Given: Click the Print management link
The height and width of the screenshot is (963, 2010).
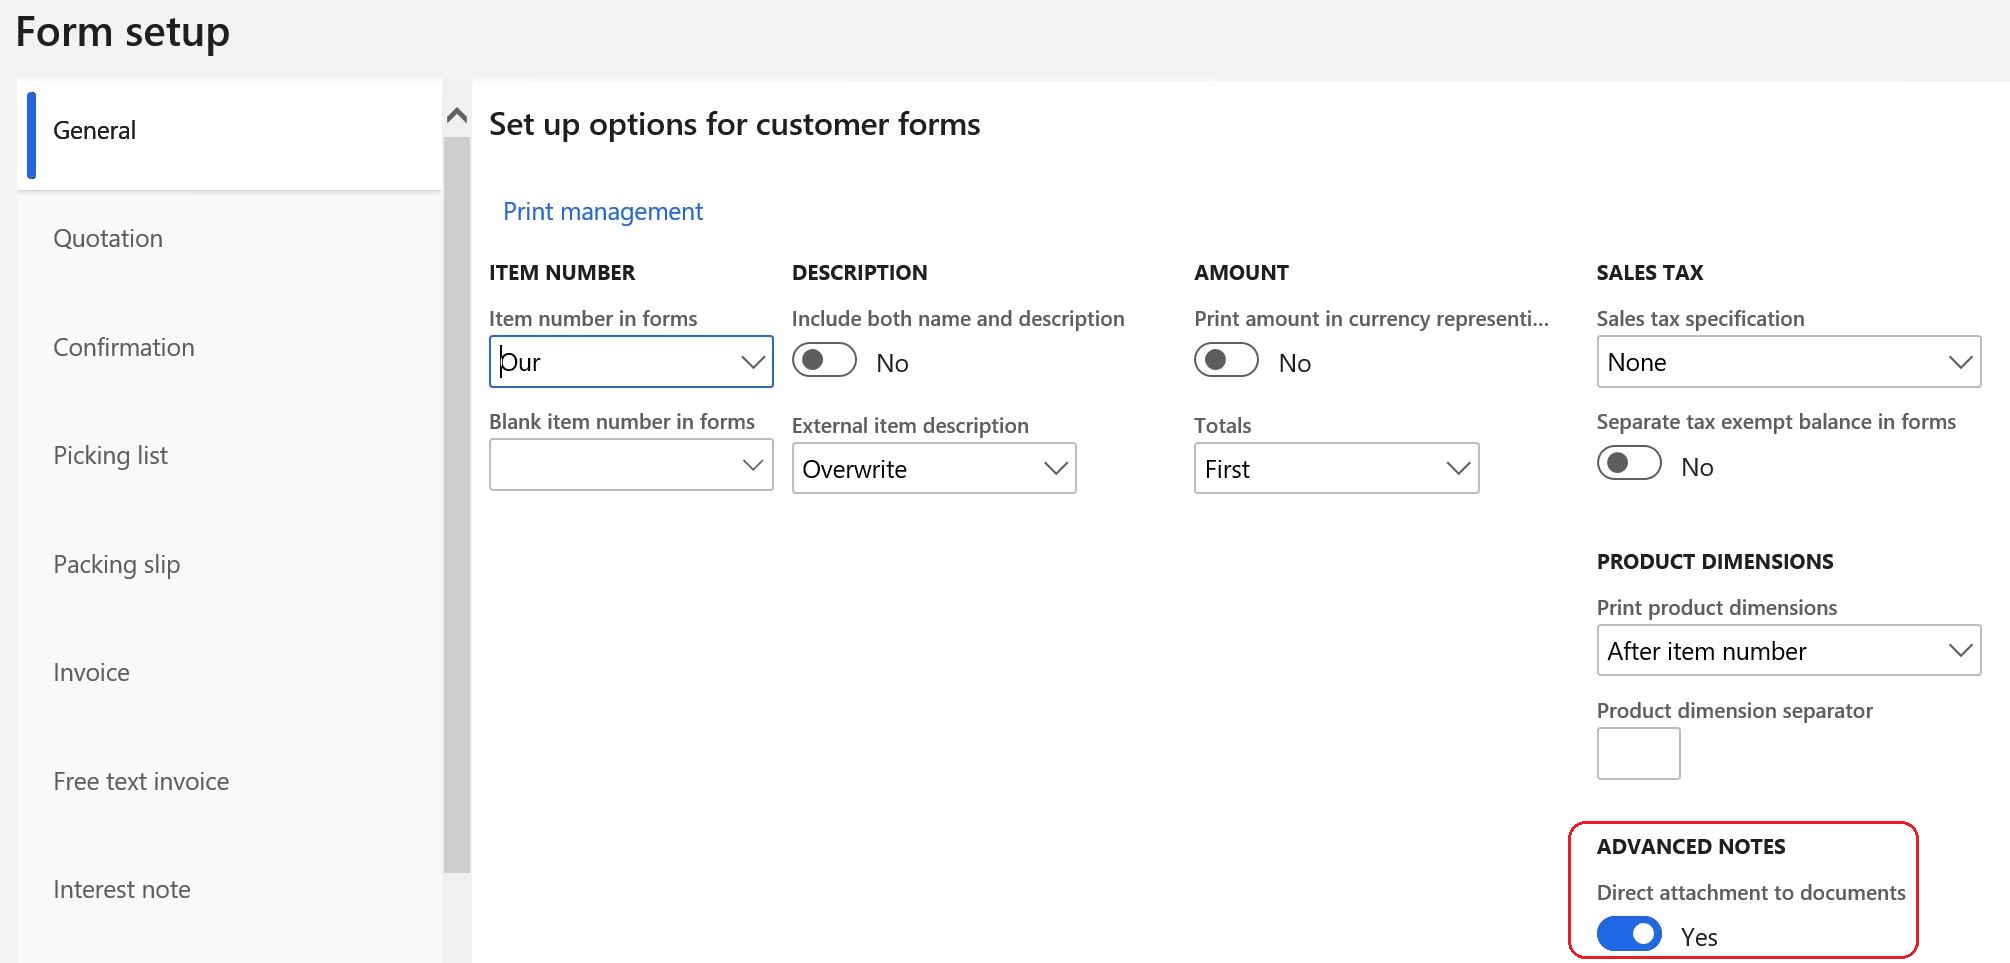Looking at the screenshot, I should click(x=603, y=212).
